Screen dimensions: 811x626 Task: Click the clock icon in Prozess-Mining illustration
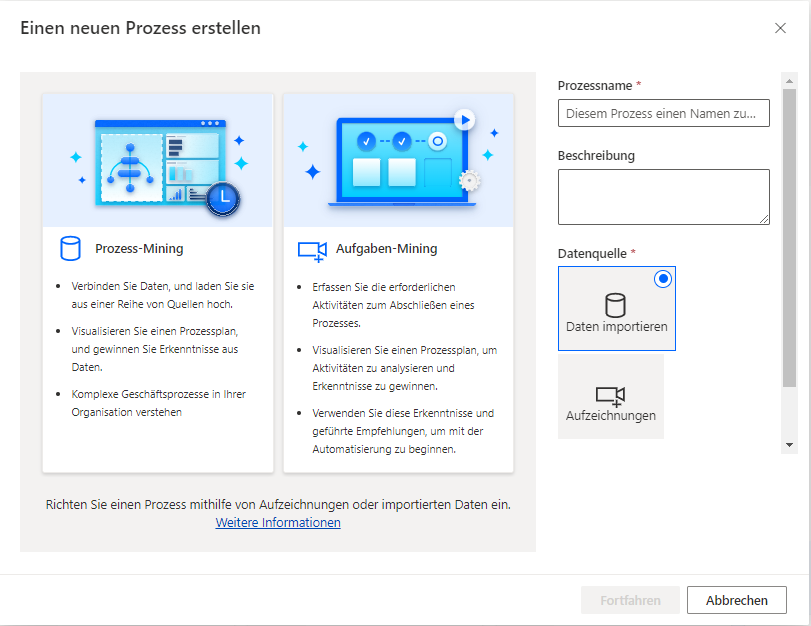tap(224, 198)
